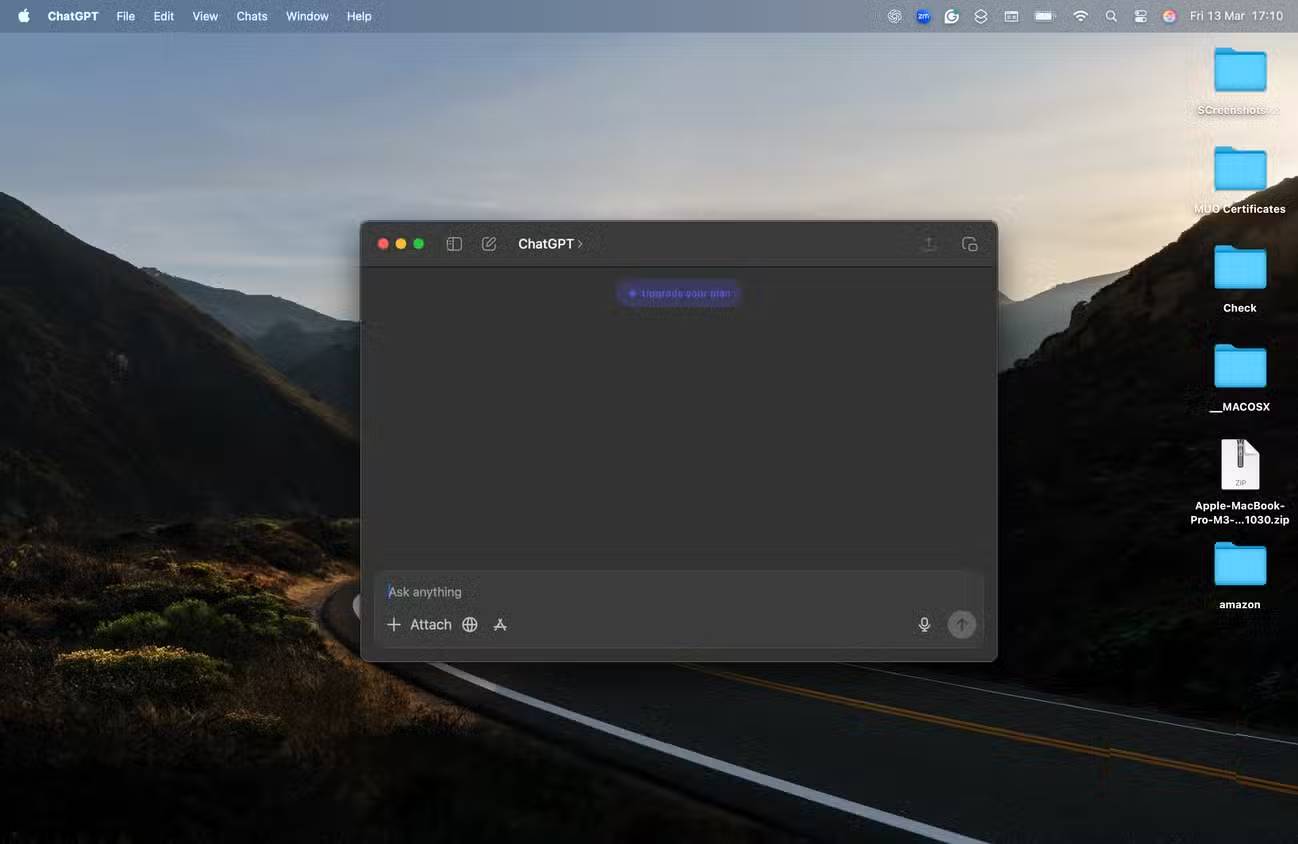Open the Wi-Fi status dropdown

[x=1081, y=16]
